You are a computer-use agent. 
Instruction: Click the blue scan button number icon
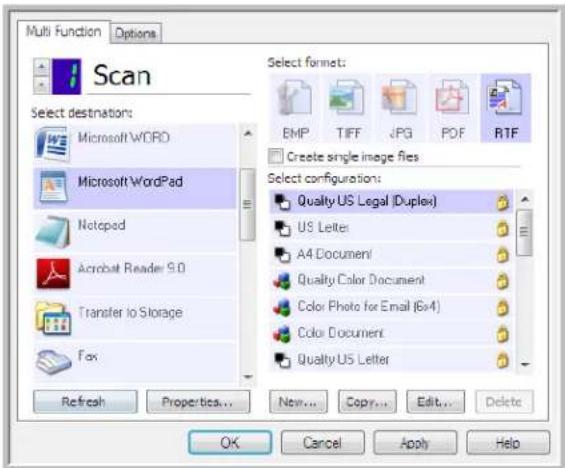click(x=67, y=76)
